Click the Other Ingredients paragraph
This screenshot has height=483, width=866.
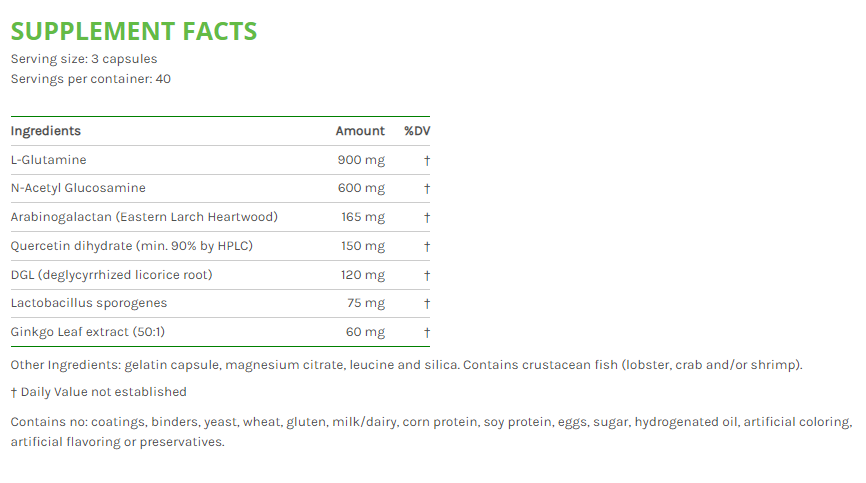[x=406, y=365]
